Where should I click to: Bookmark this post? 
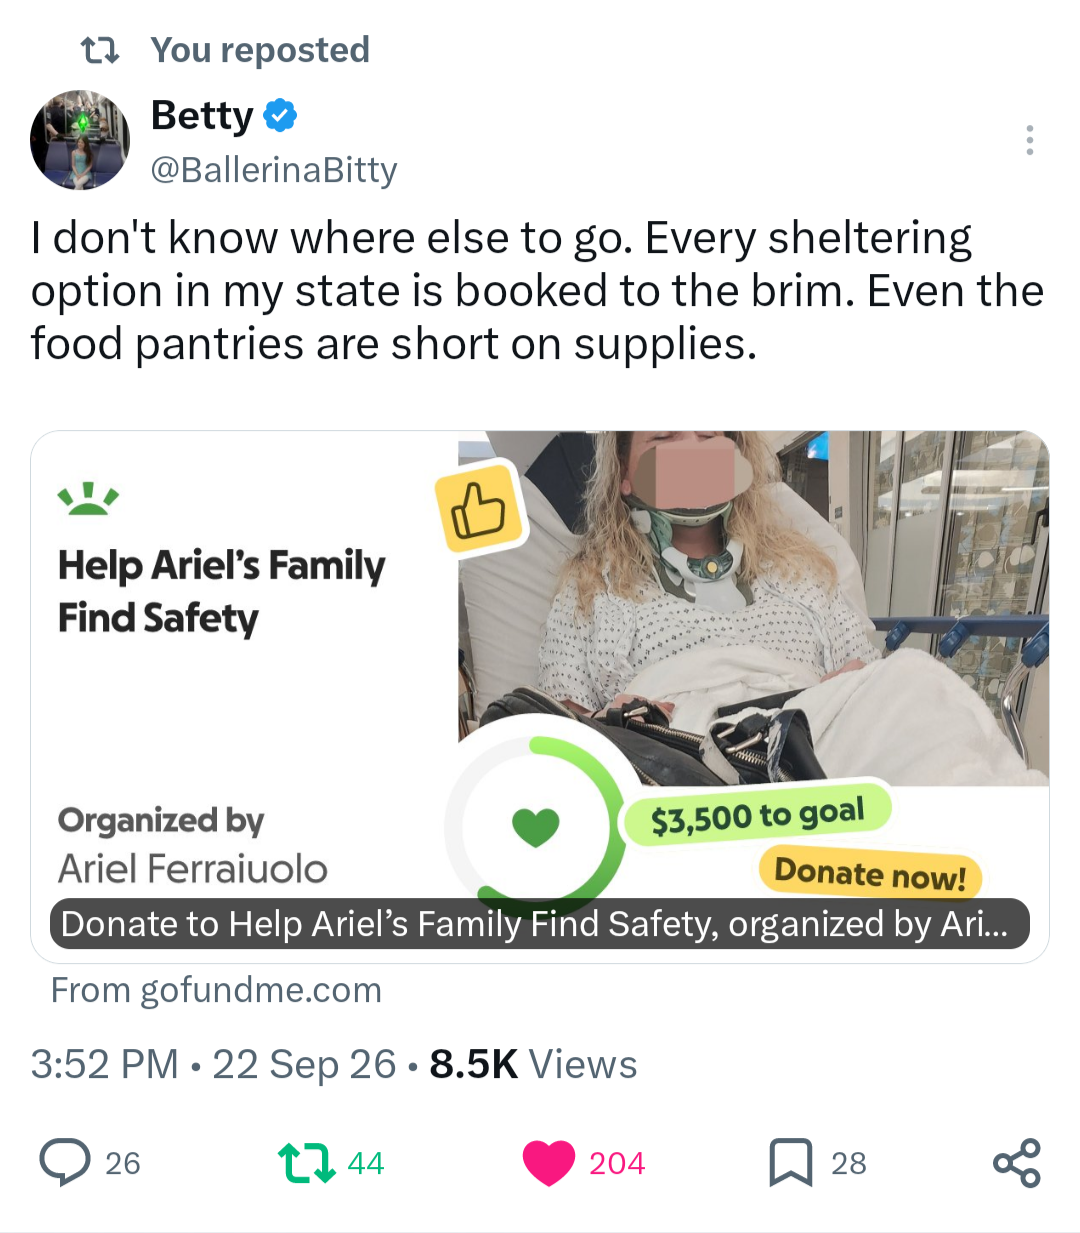point(790,1163)
